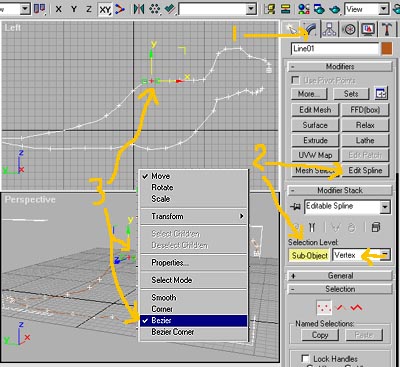Open the Line01 object color swatch

tap(387, 49)
